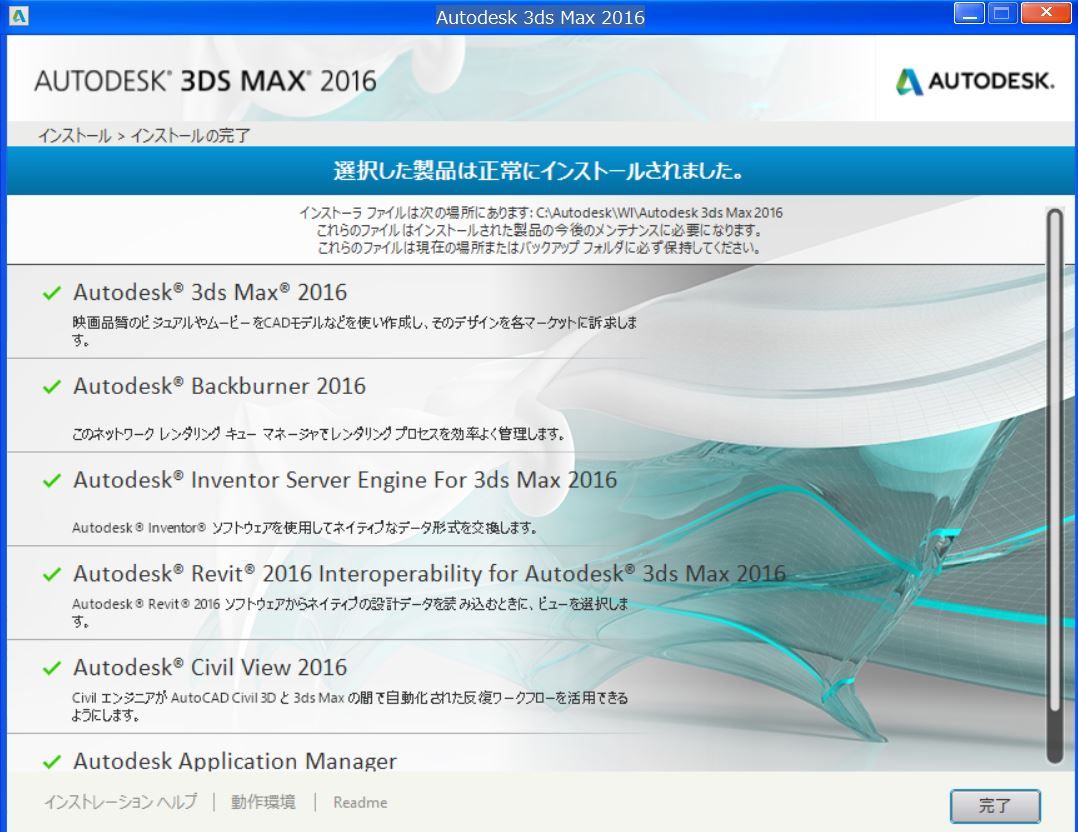Click the maximize window button

[x=1002, y=13]
